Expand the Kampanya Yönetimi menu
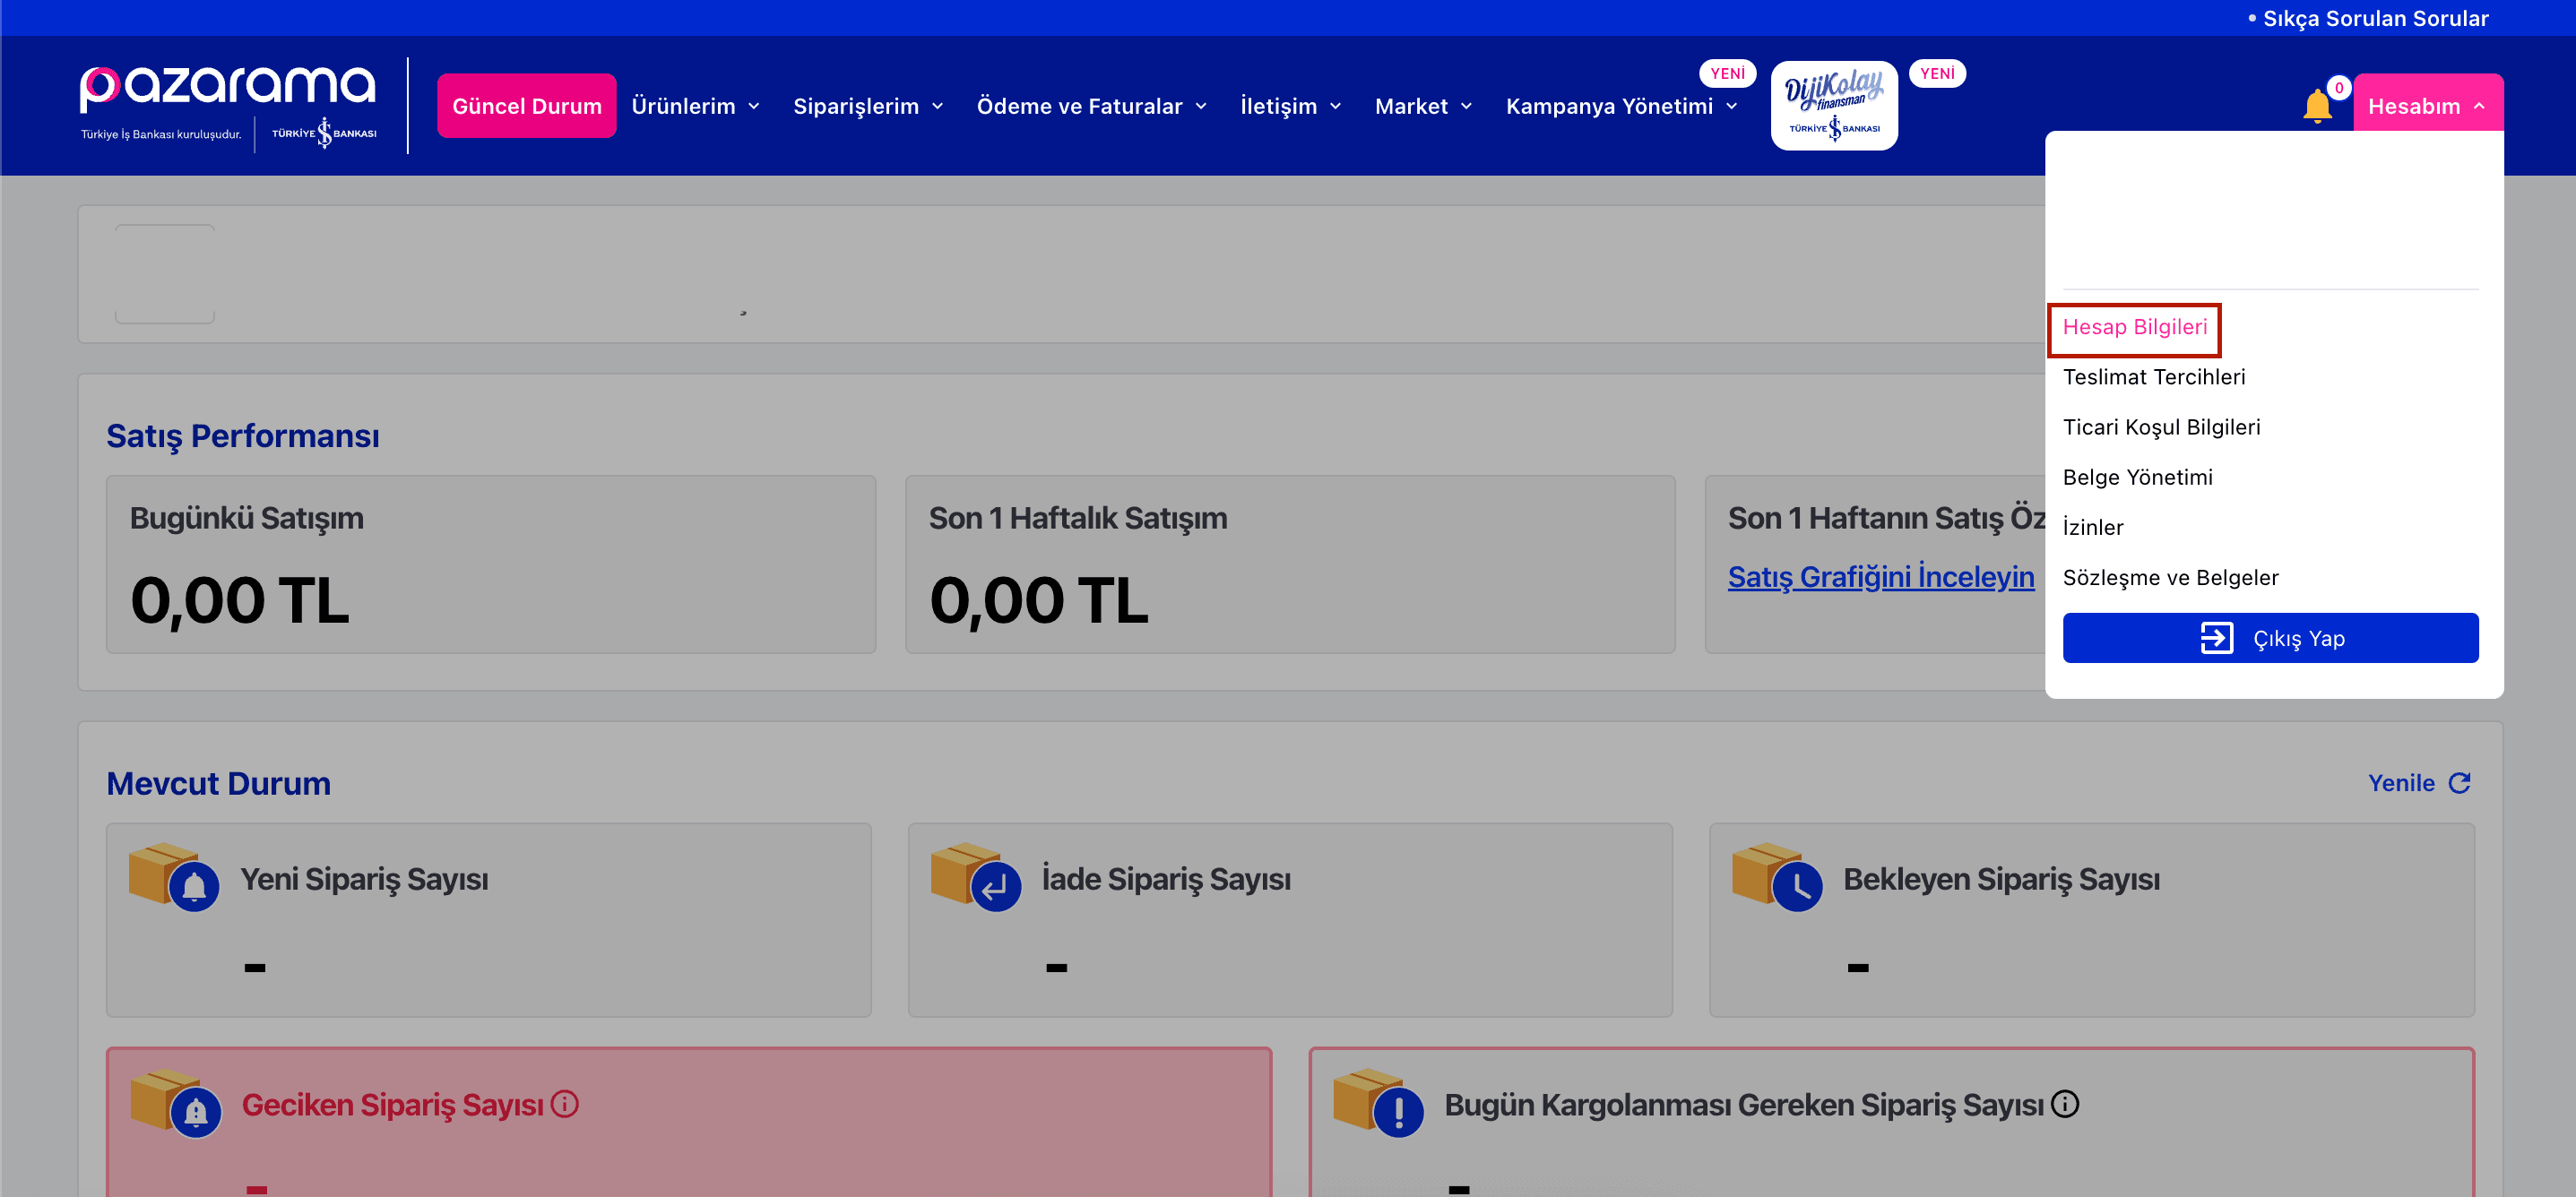Viewport: 2576px width, 1197px height. tap(1622, 106)
